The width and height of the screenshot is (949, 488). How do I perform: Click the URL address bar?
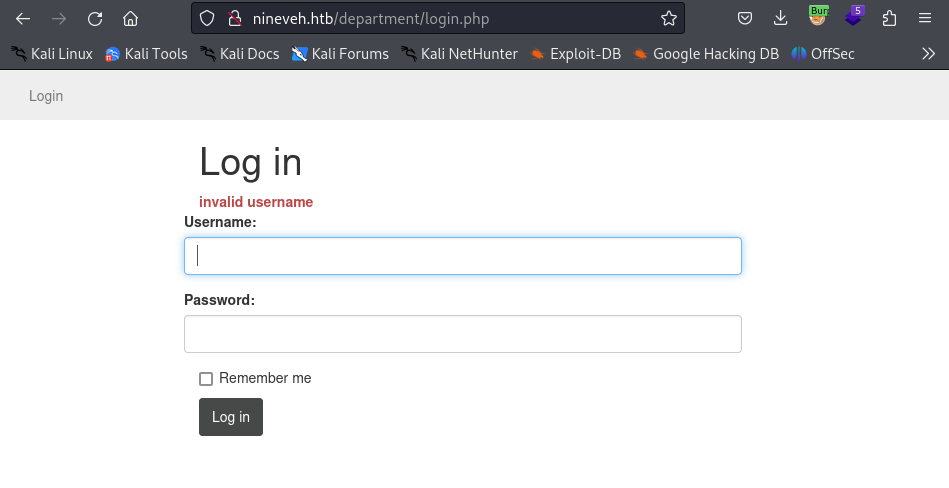450,18
